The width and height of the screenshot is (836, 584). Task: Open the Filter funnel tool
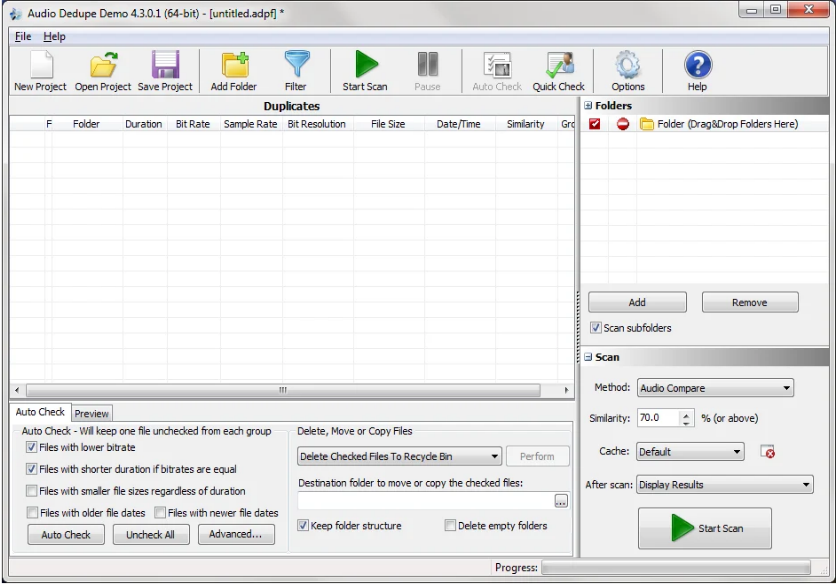coord(296,64)
